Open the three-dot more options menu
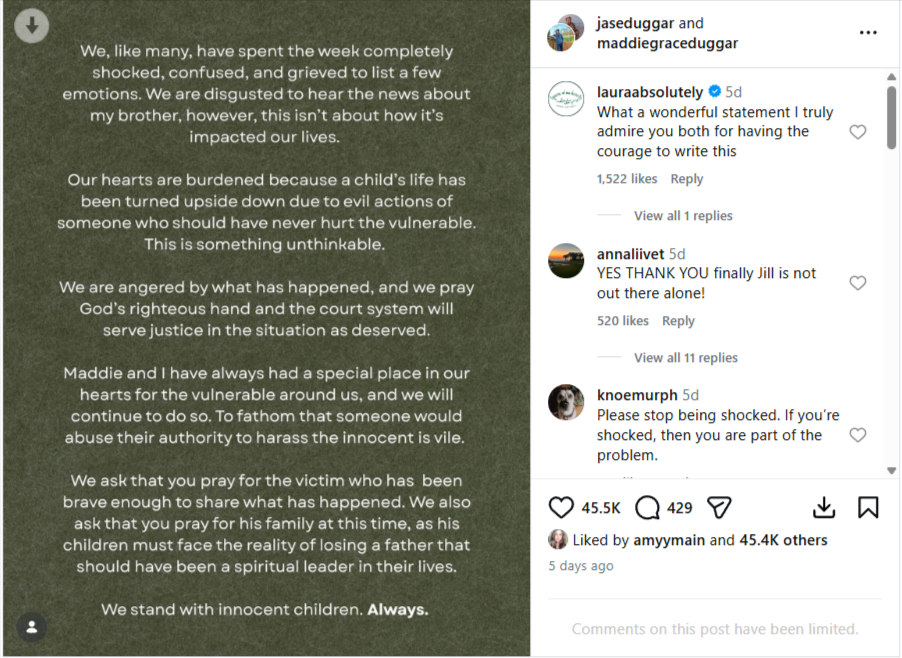This screenshot has width=902, height=658. coord(867,33)
